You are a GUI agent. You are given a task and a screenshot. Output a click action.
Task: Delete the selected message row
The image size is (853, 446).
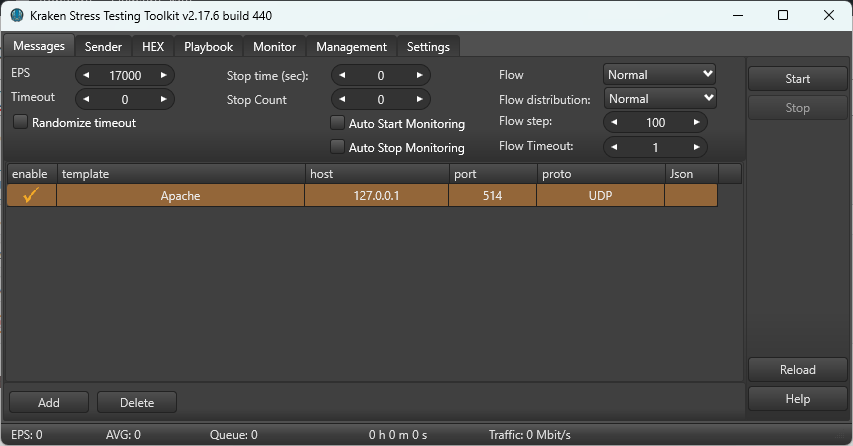coord(137,402)
